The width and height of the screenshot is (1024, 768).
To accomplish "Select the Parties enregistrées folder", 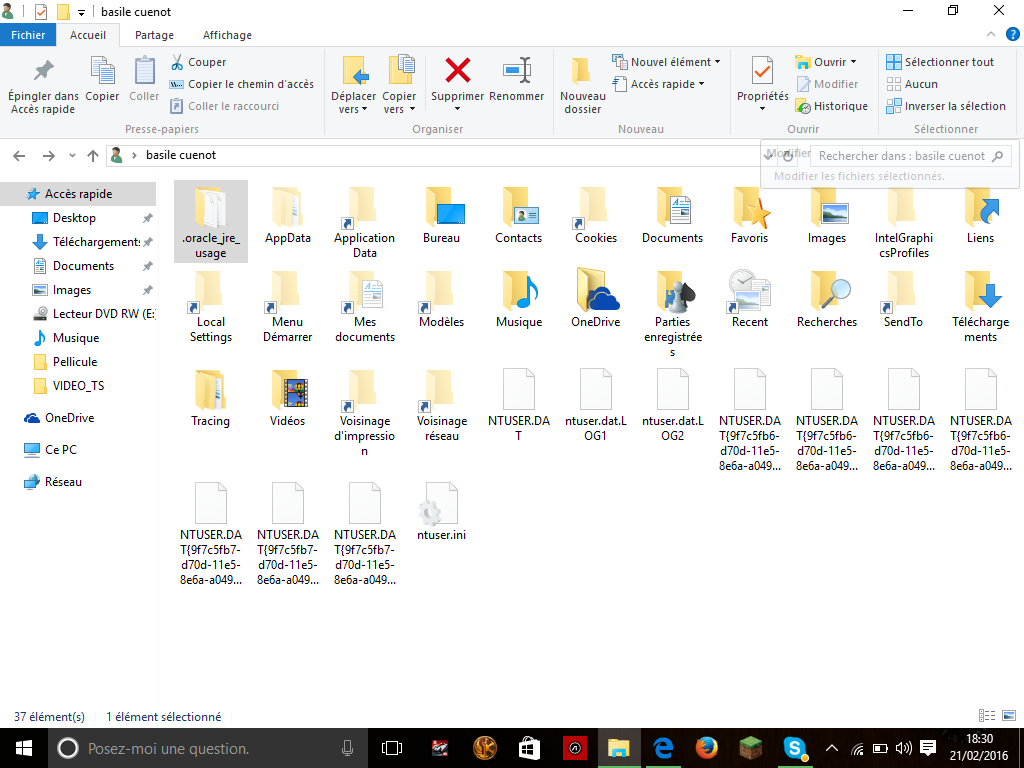I will click(x=673, y=314).
